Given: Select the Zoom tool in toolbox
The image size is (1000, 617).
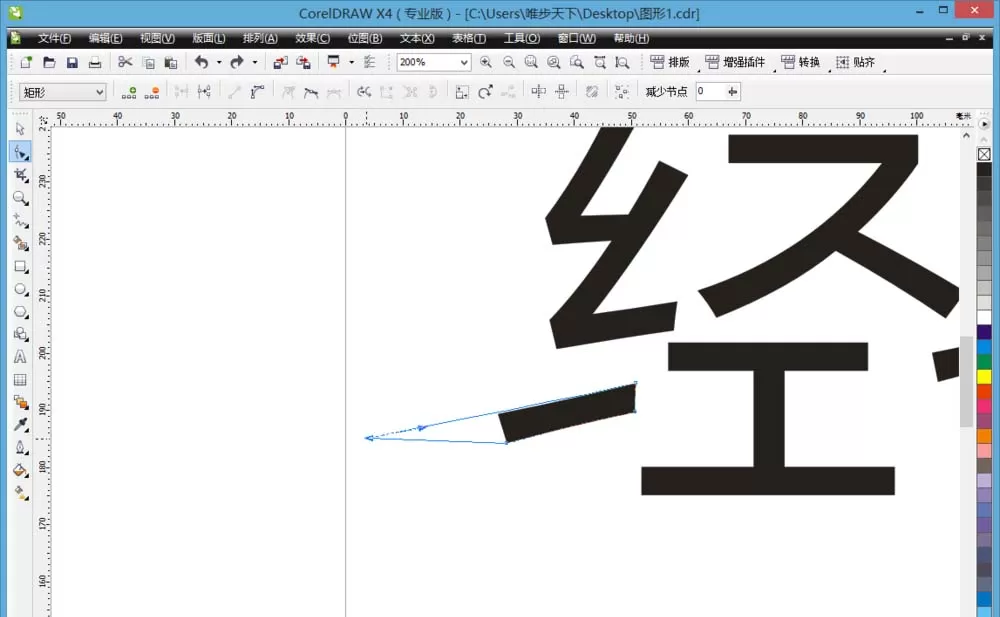Looking at the screenshot, I should (x=20, y=198).
